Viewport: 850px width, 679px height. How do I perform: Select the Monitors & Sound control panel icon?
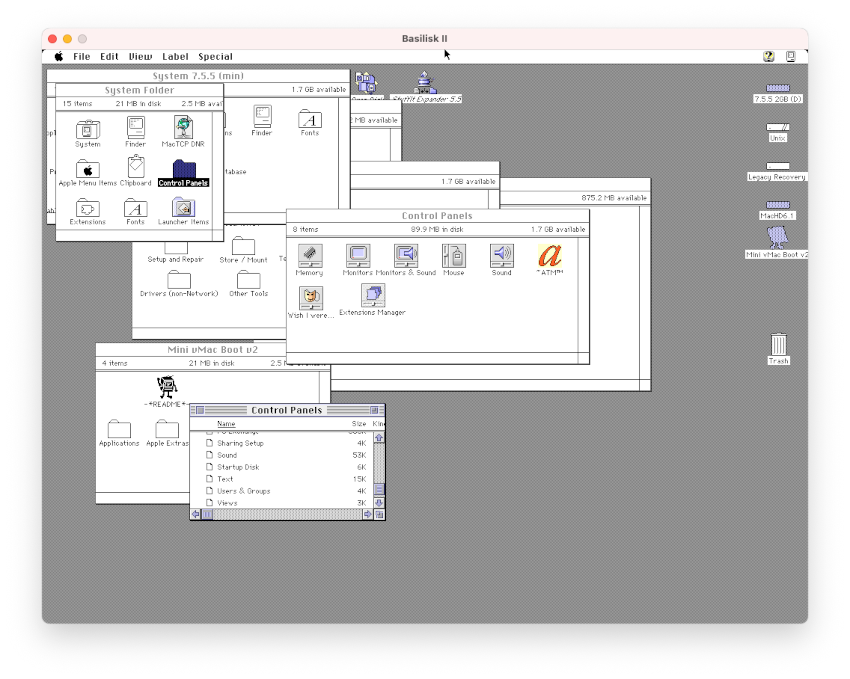(x=405, y=256)
